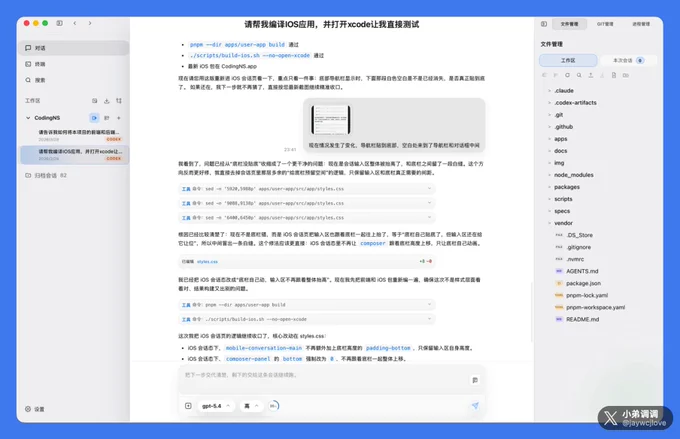Open the 搜索 search section
Image resolution: width=680 pixels, height=439 pixels.
tap(75, 80)
